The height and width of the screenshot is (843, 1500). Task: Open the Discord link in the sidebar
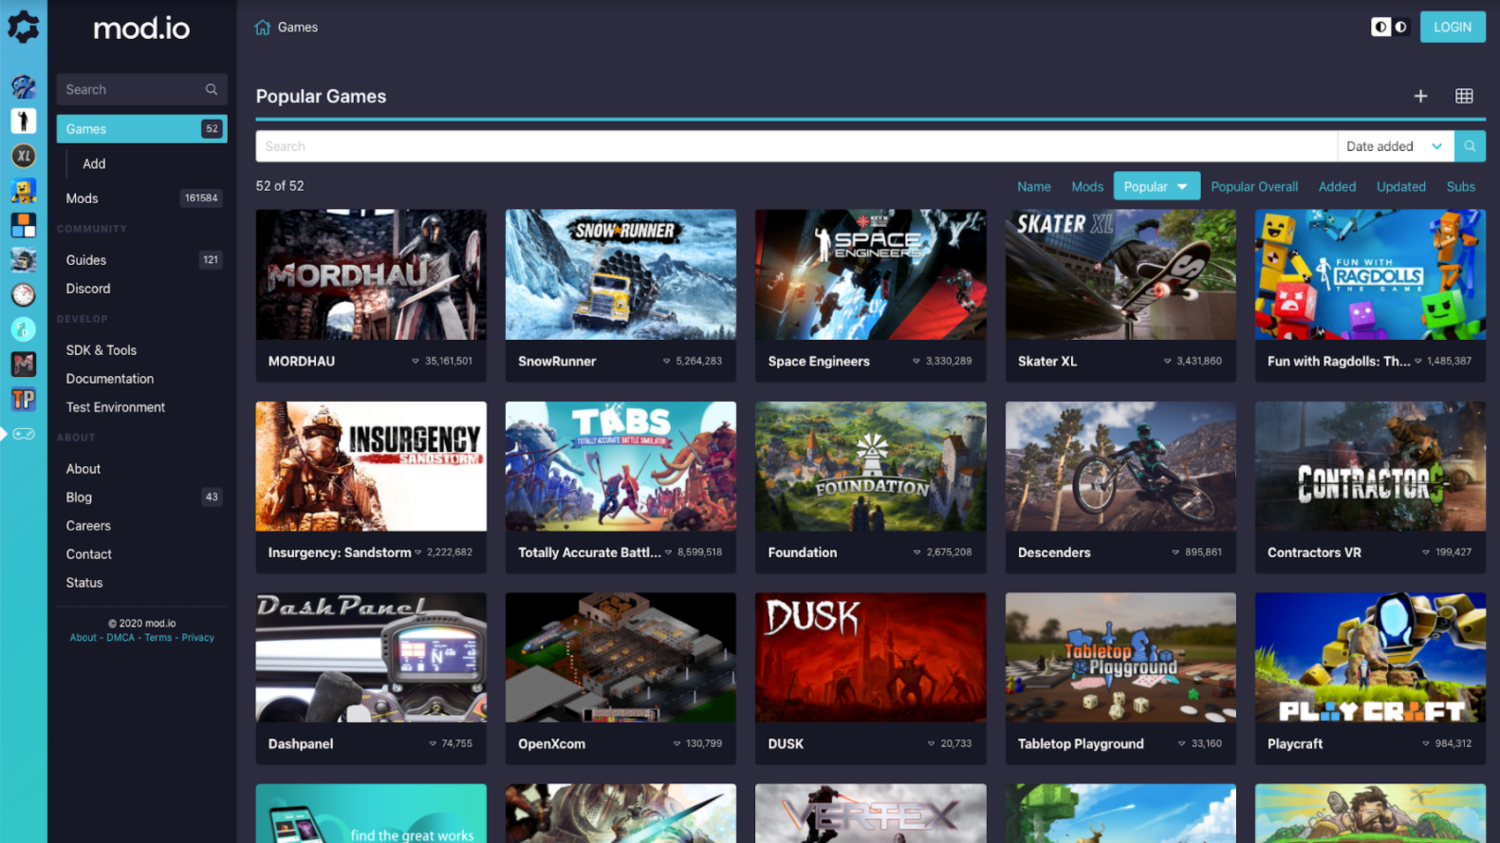pyautogui.click(x=88, y=289)
